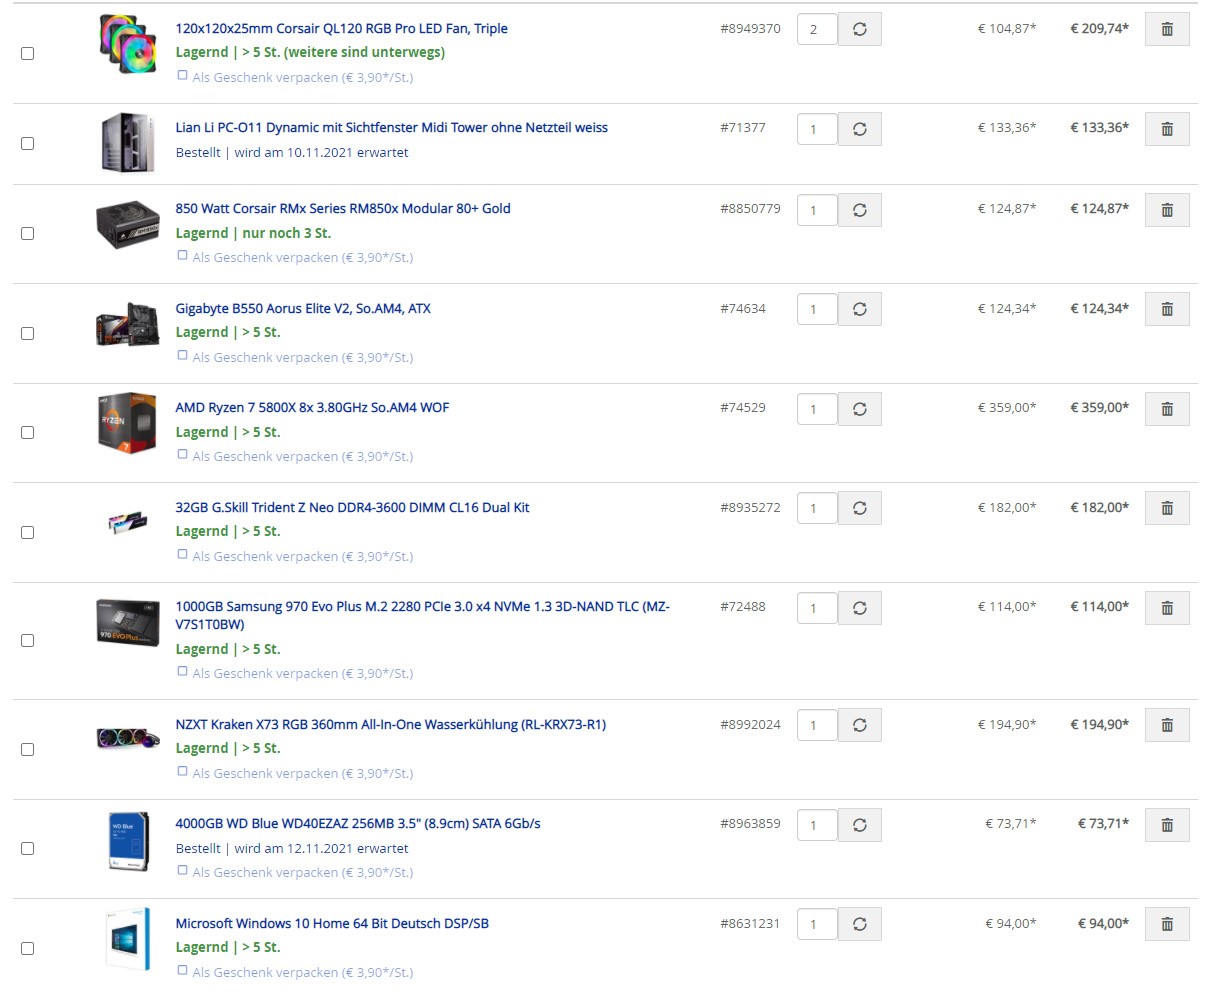Open the AMD Ryzen box thumbnail image
This screenshot has height=998, width=1216.
click(128, 422)
